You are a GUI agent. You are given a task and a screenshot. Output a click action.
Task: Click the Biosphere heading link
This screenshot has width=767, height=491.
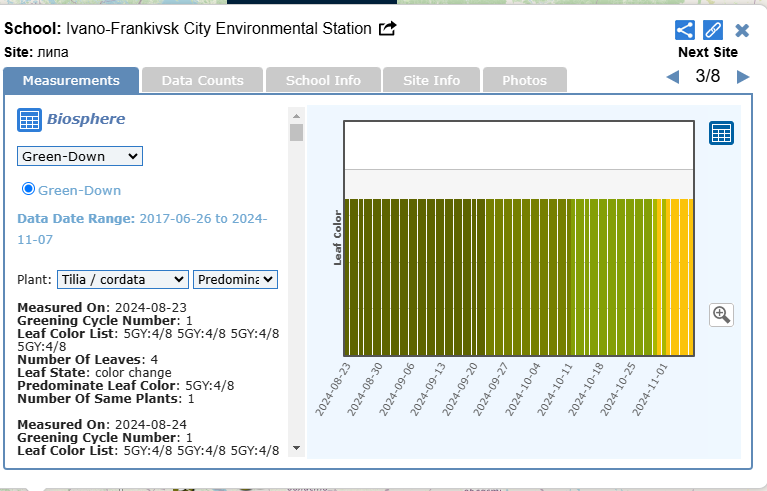[86, 120]
